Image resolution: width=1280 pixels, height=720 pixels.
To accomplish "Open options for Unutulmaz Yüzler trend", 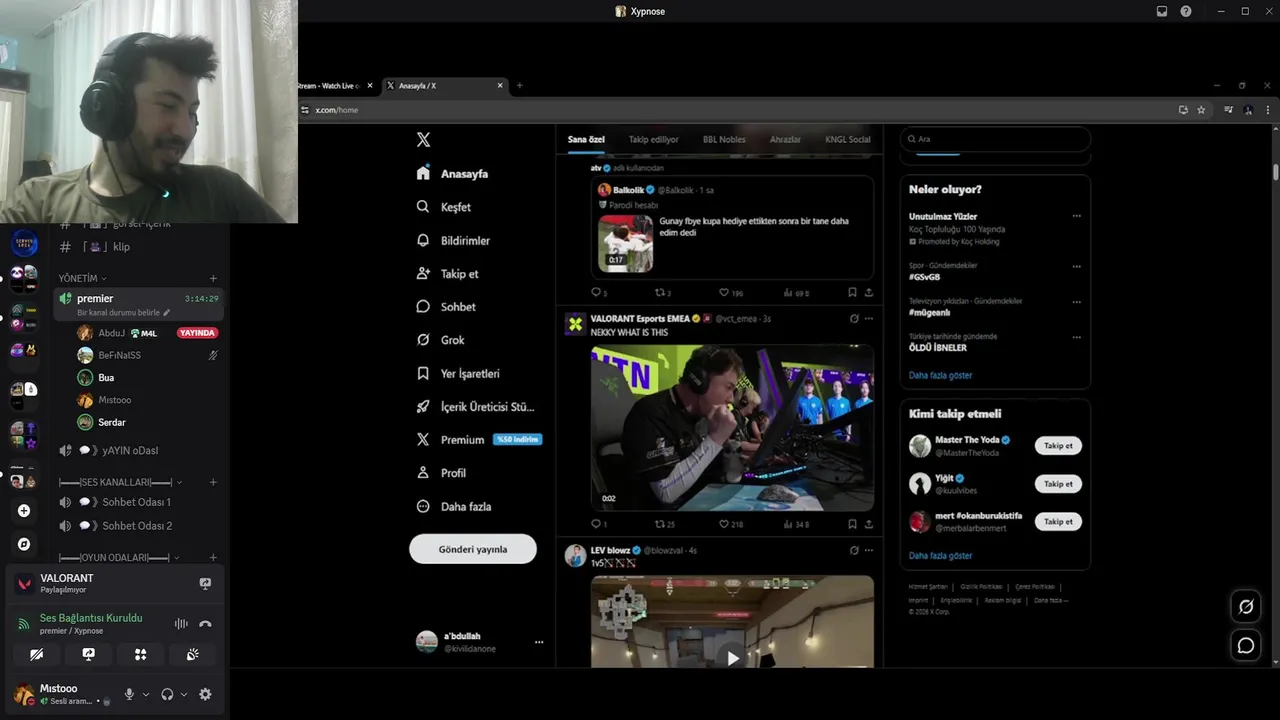I will (1077, 216).
